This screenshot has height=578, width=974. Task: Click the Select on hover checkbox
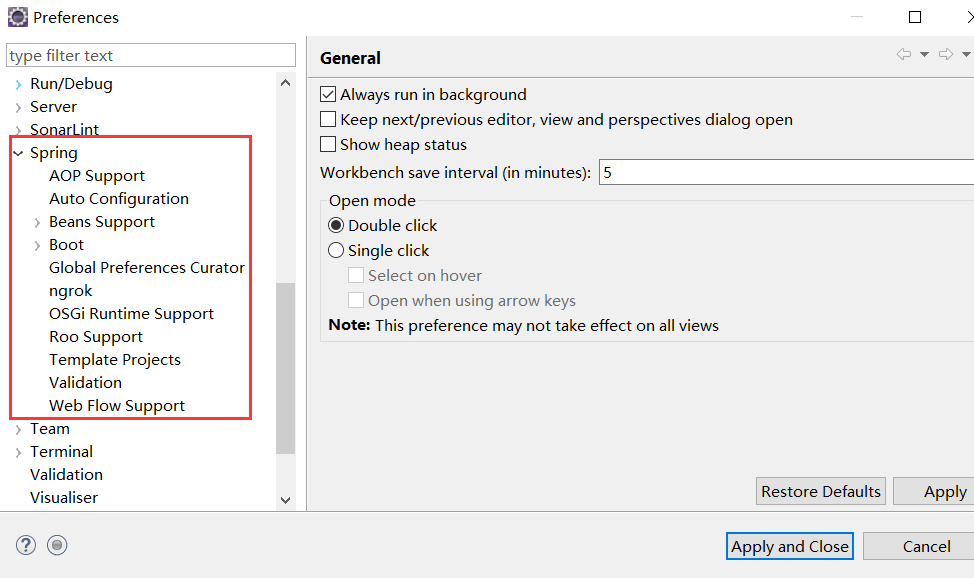tap(356, 275)
